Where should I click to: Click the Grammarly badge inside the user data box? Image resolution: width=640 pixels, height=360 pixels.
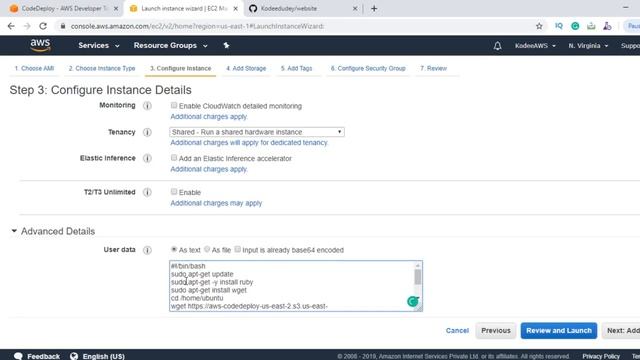tap(413, 301)
